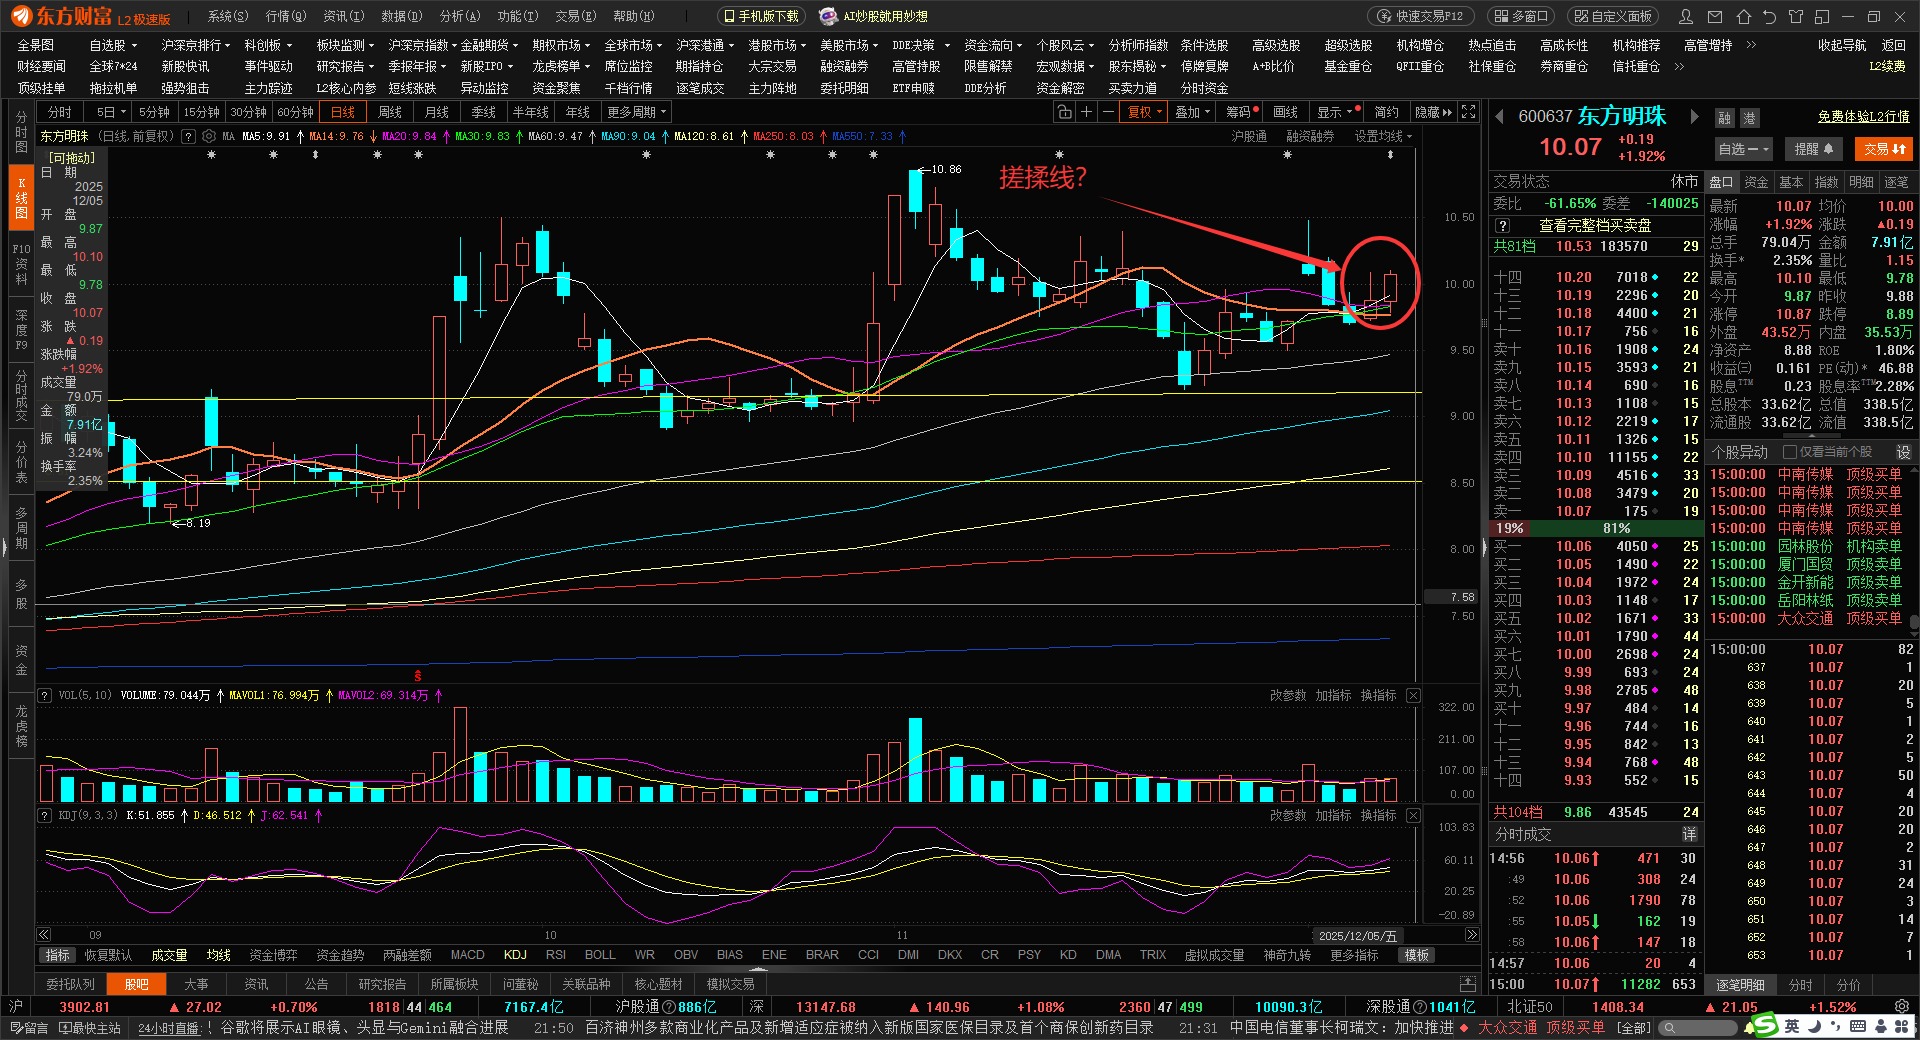The image size is (1920, 1040).
Task: Check the 仅看当前个股 checkbox
Action: click(x=1790, y=452)
